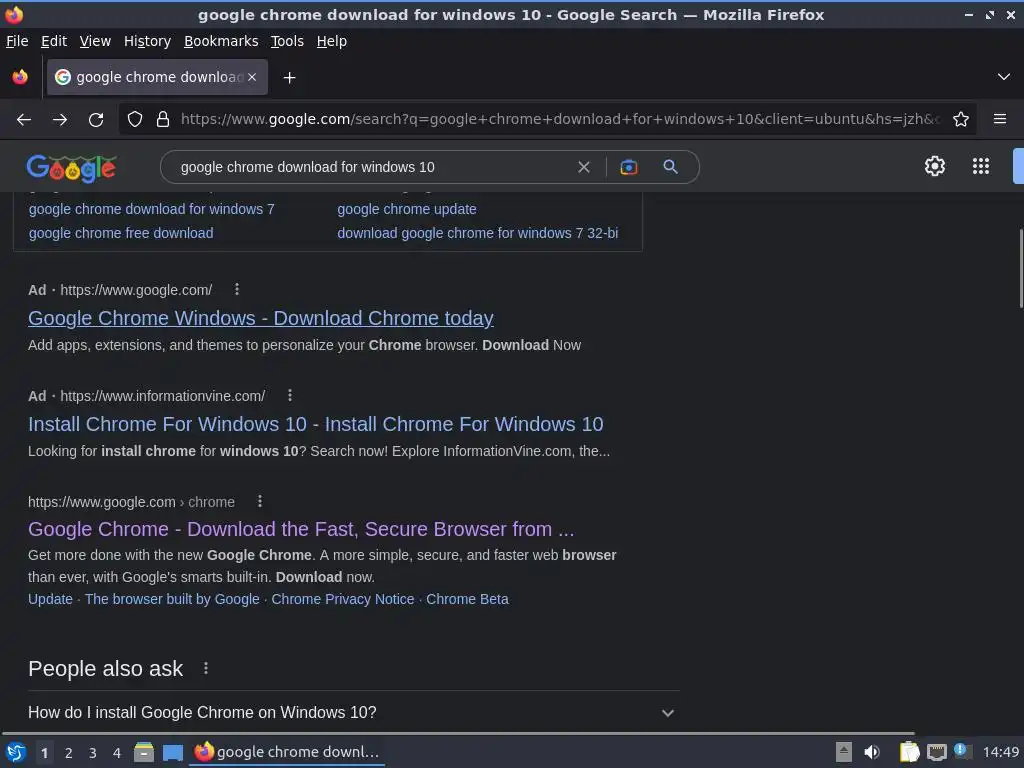Viewport: 1024px width, 768px height.
Task: Open the desktop start menu
Action: point(16,752)
